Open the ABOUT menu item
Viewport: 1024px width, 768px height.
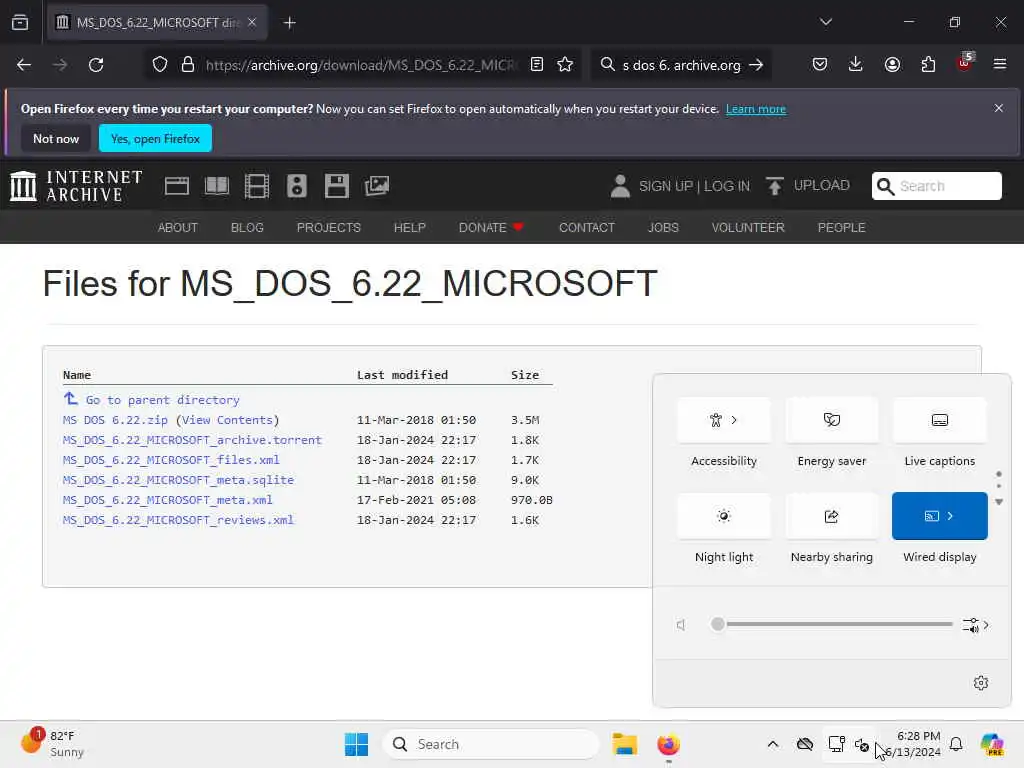tap(178, 227)
